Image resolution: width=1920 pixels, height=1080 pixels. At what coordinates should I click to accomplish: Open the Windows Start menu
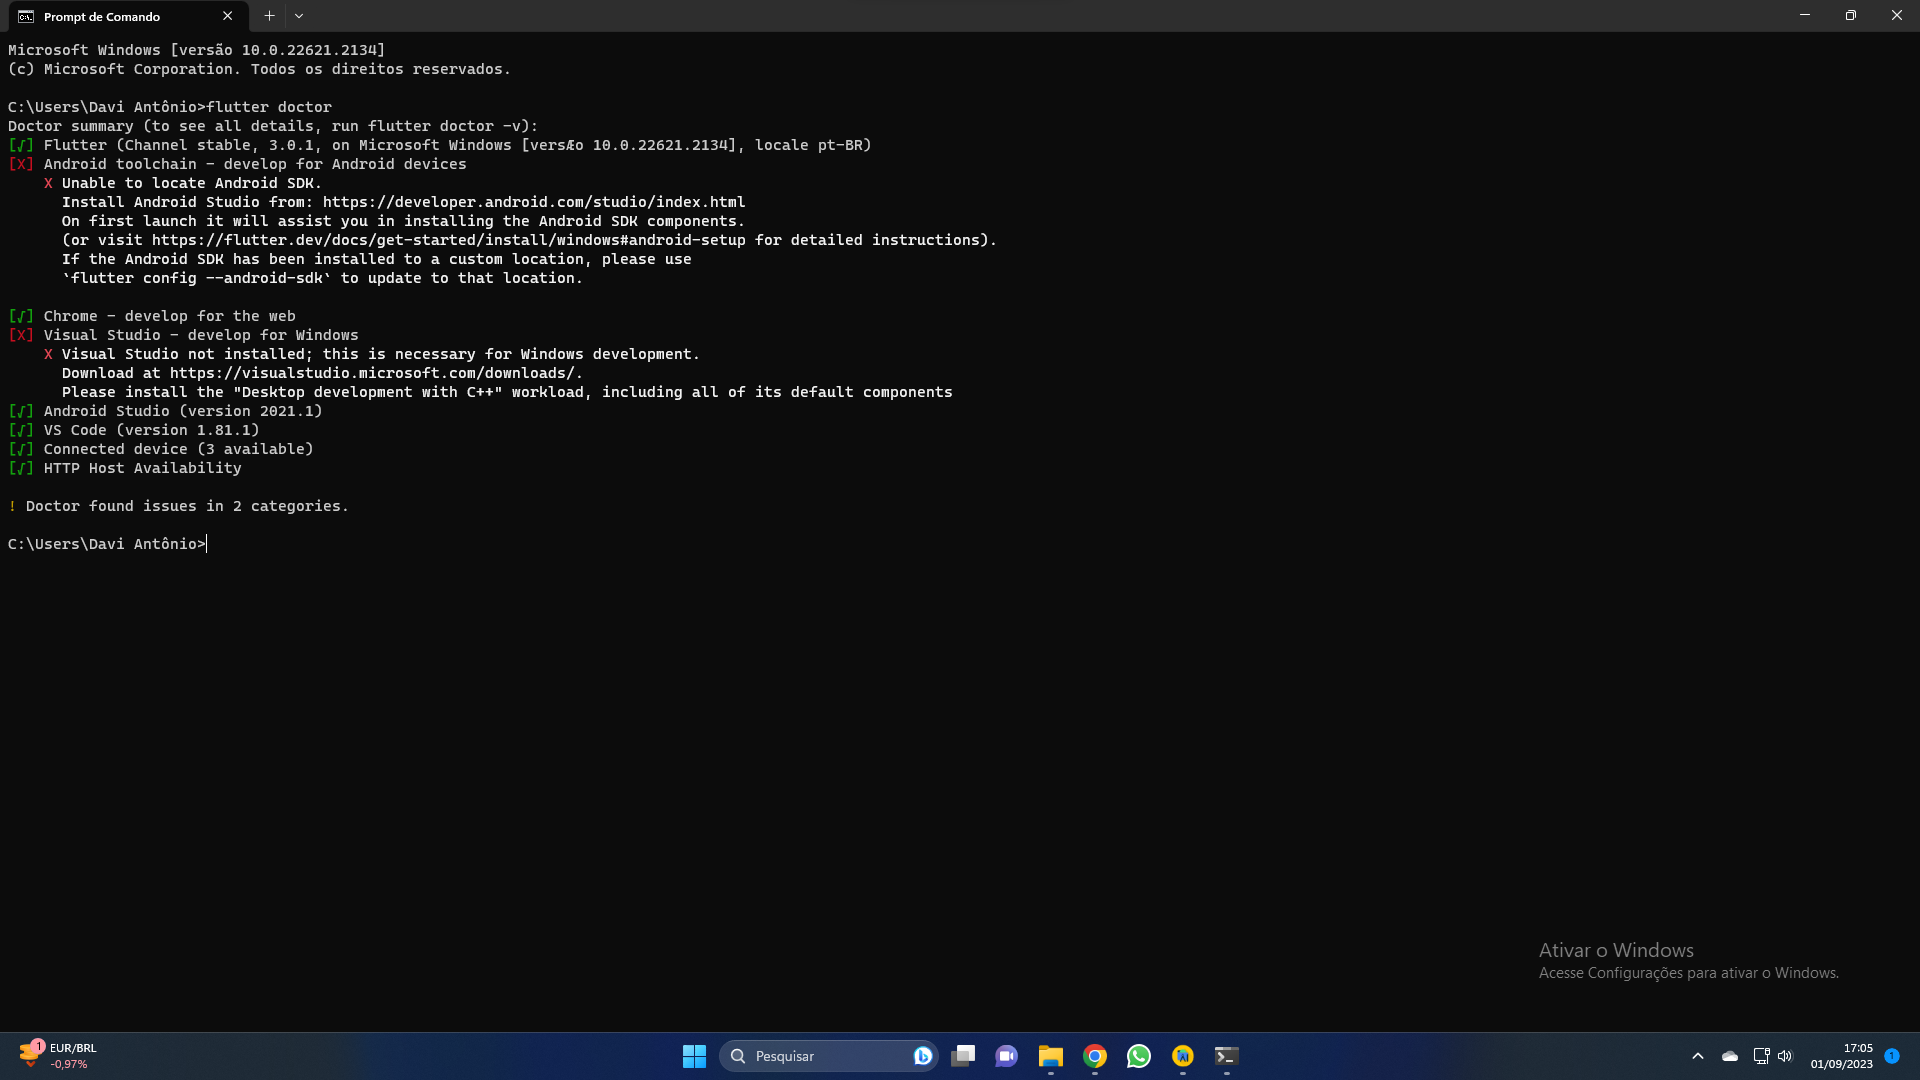pos(694,1056)
